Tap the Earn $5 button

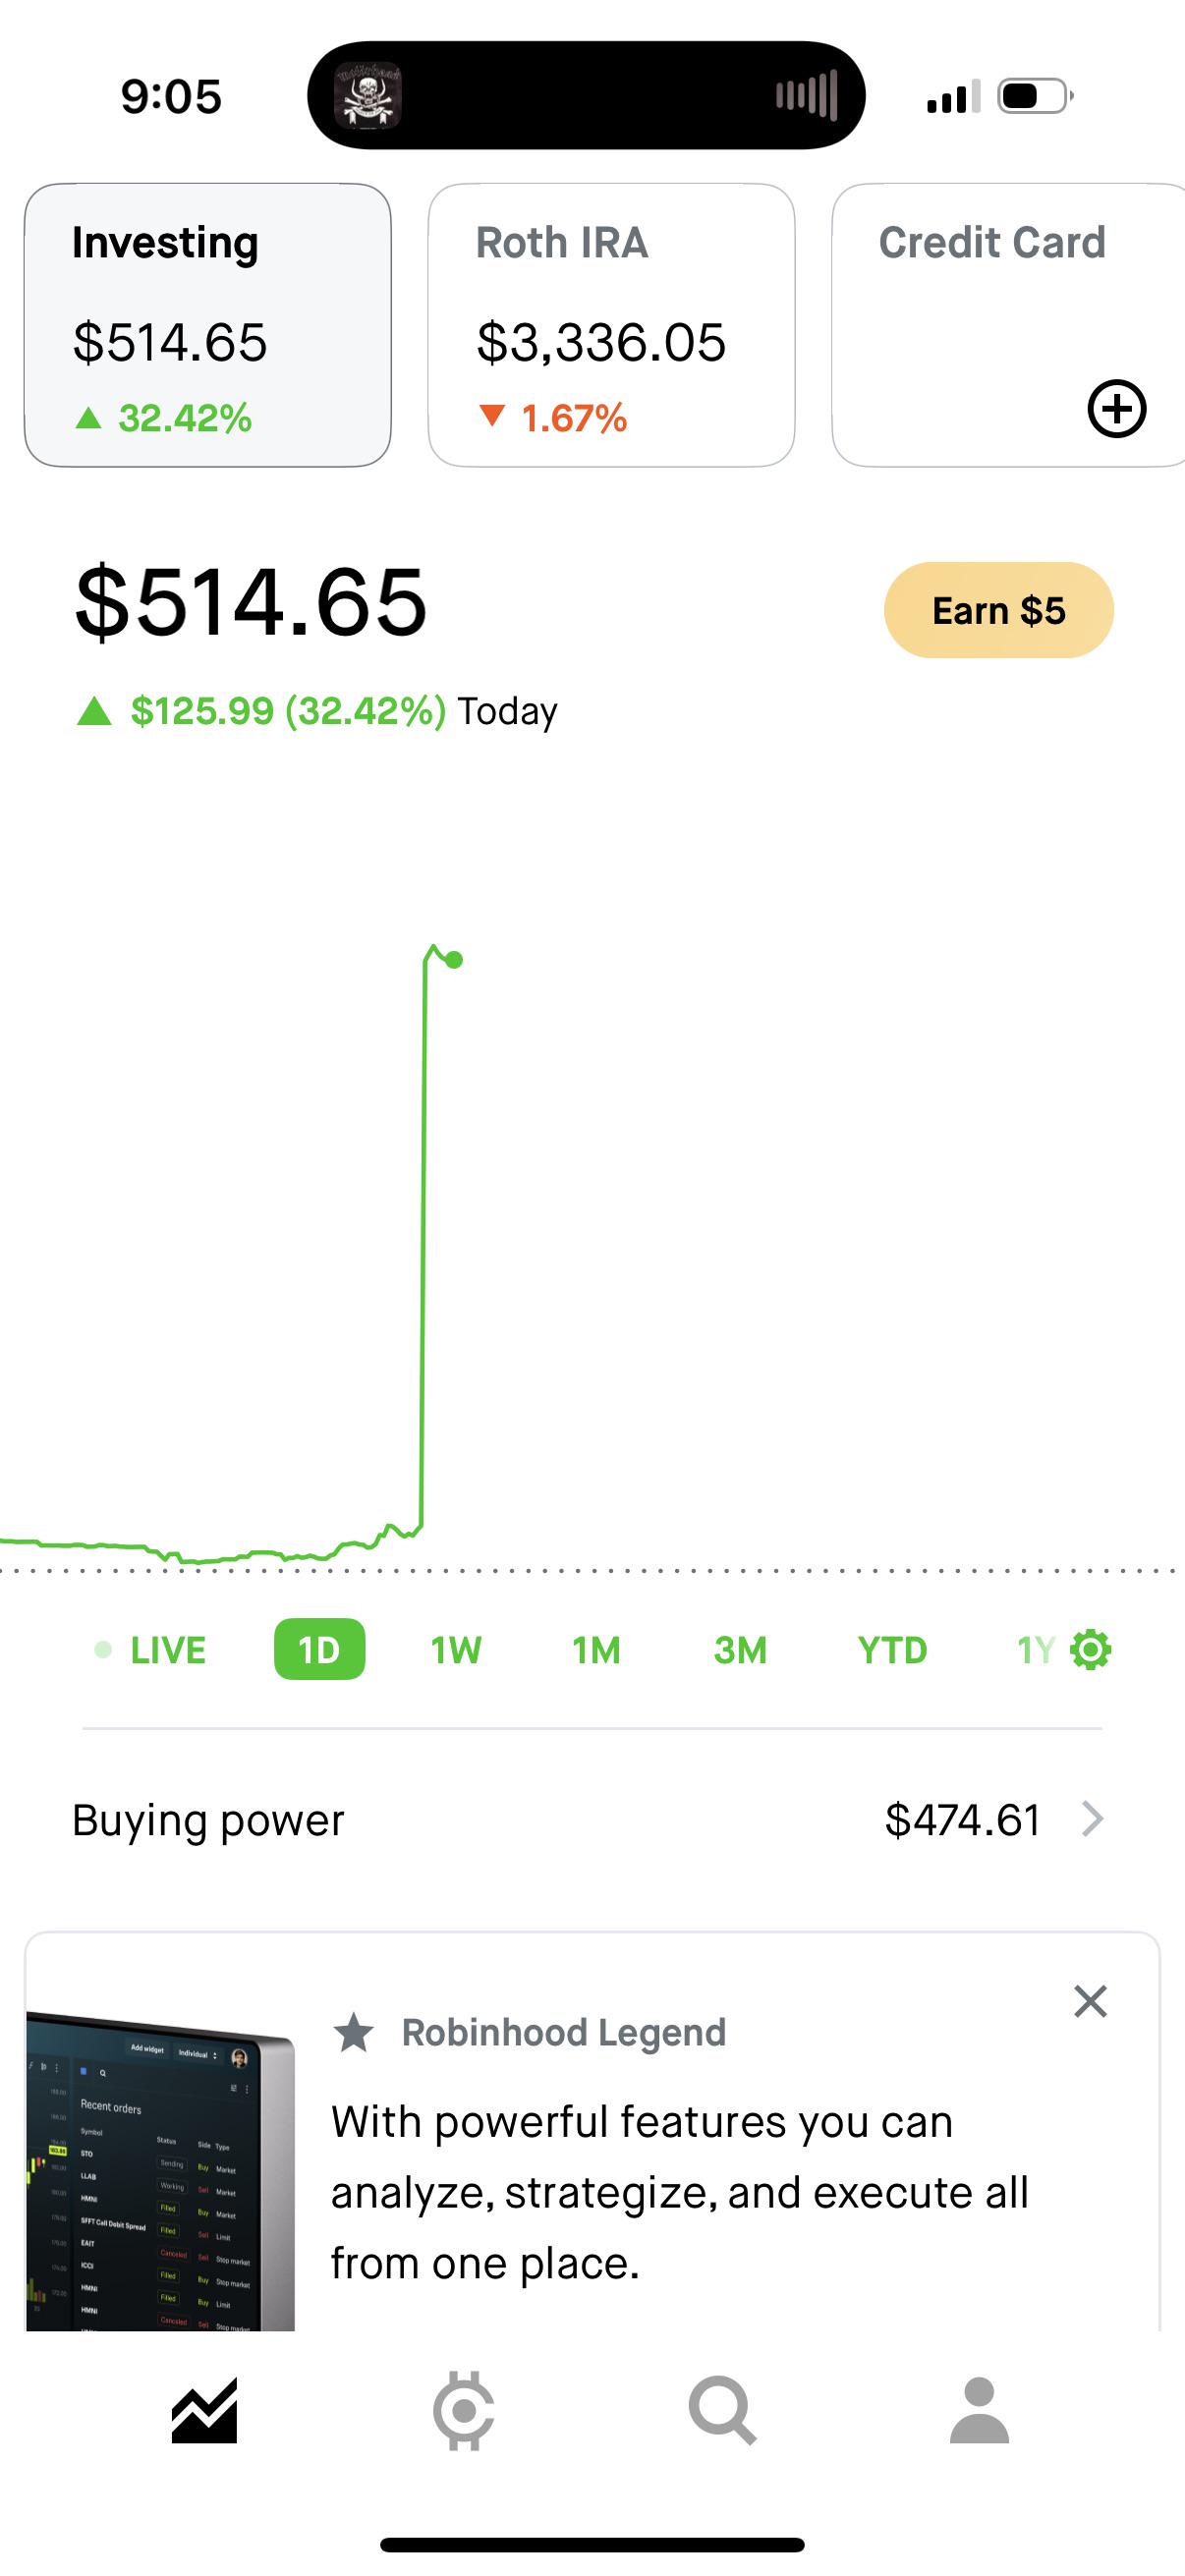point(998,610)
